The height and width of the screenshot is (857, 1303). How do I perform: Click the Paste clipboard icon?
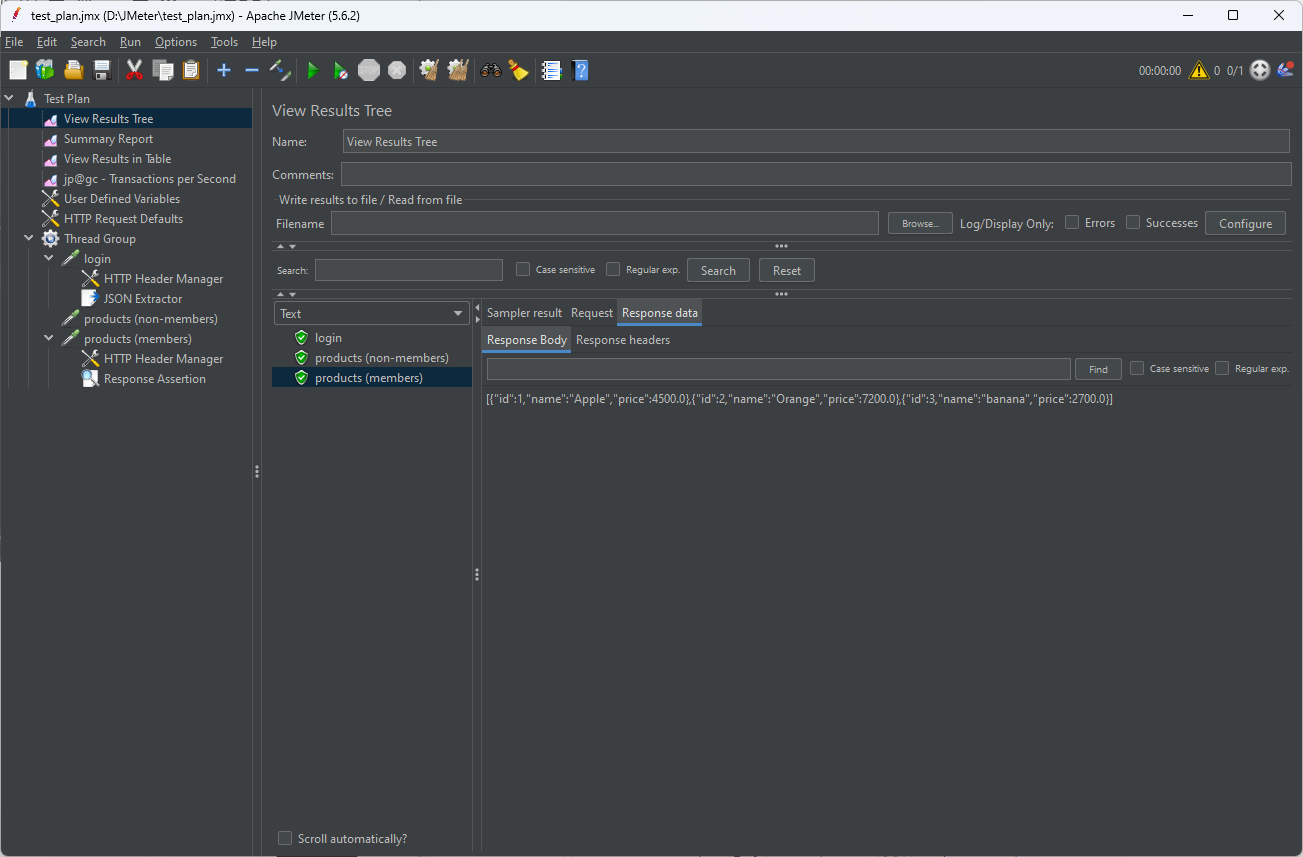pyautogui.click(x=190, y=70)
